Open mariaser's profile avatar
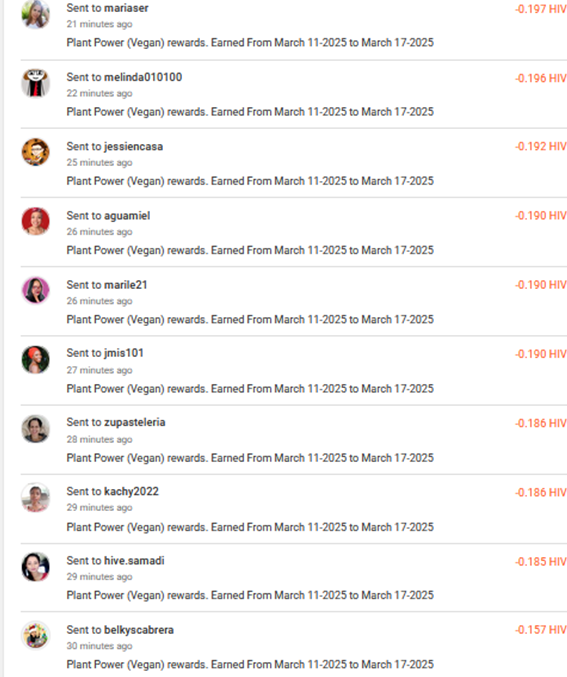Image resolution: width=567 pixels, height=677 pixels. pyautogui.click(x=35, y=14)
